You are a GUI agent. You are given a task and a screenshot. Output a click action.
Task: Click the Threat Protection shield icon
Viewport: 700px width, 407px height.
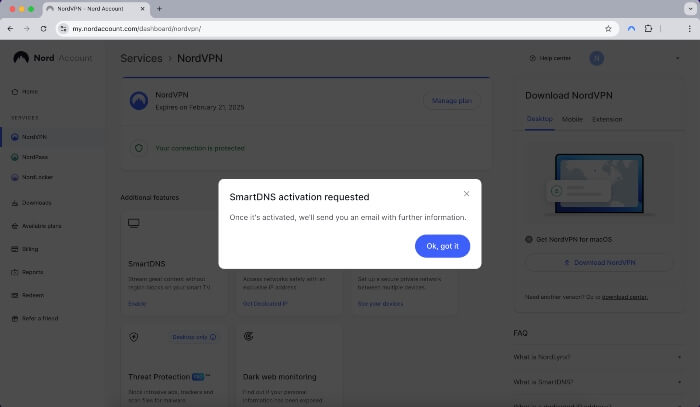(x=133, y=337)
